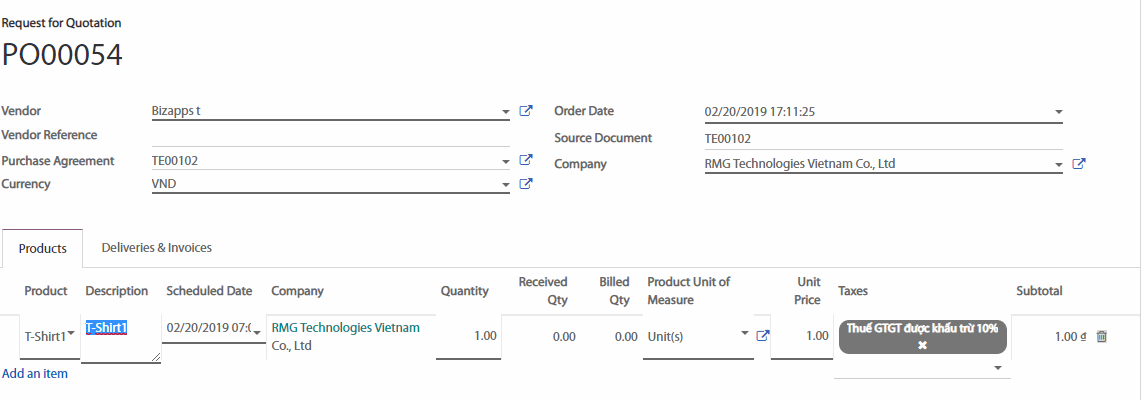
Task: Switch to Deliveries & Invoices tab
Action: 157,247
